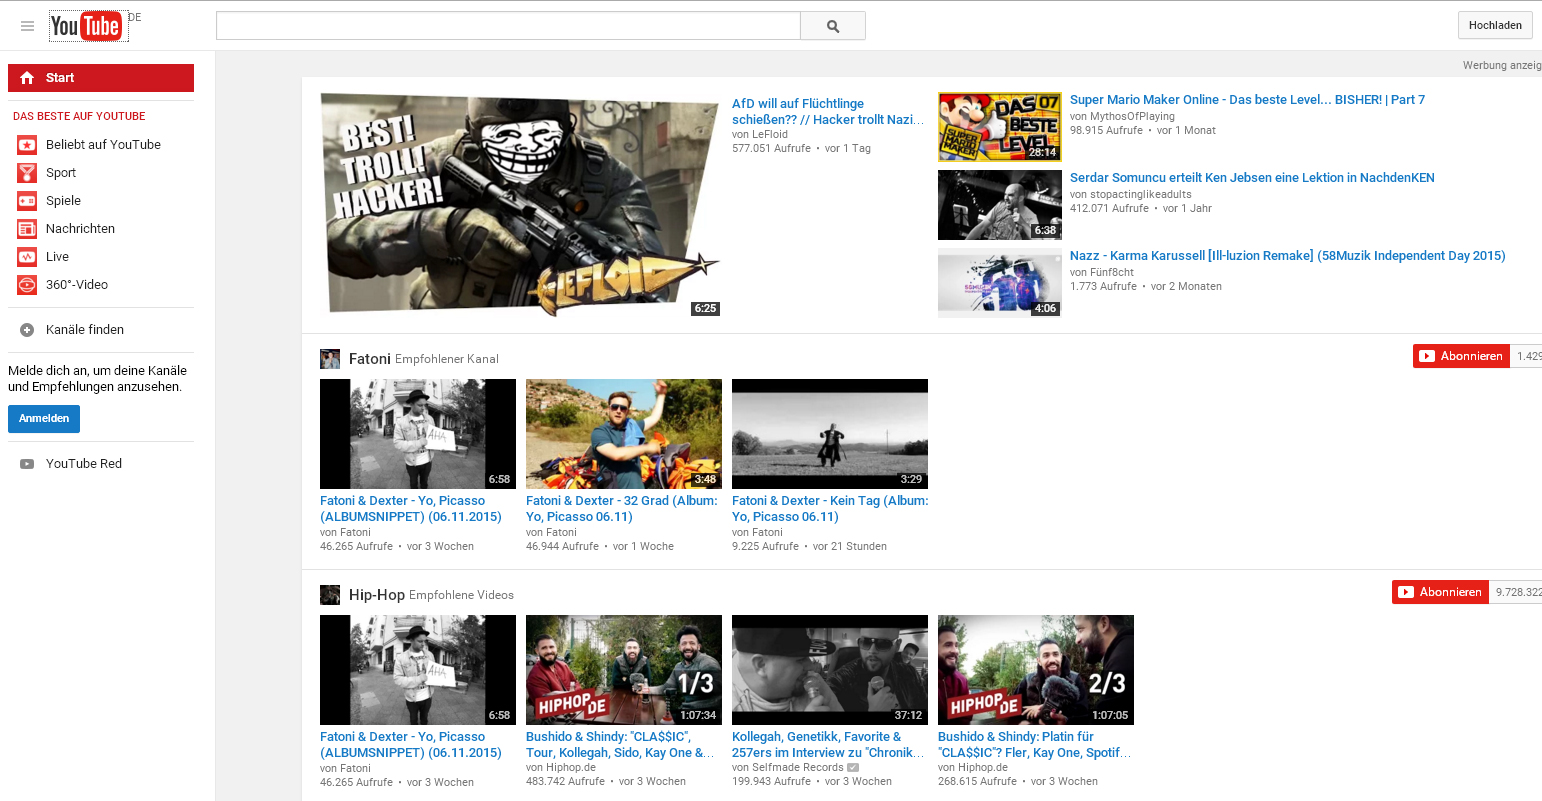The image size is (1542, 801).
Task: Click the Start home icon
Action: [27, 78]
